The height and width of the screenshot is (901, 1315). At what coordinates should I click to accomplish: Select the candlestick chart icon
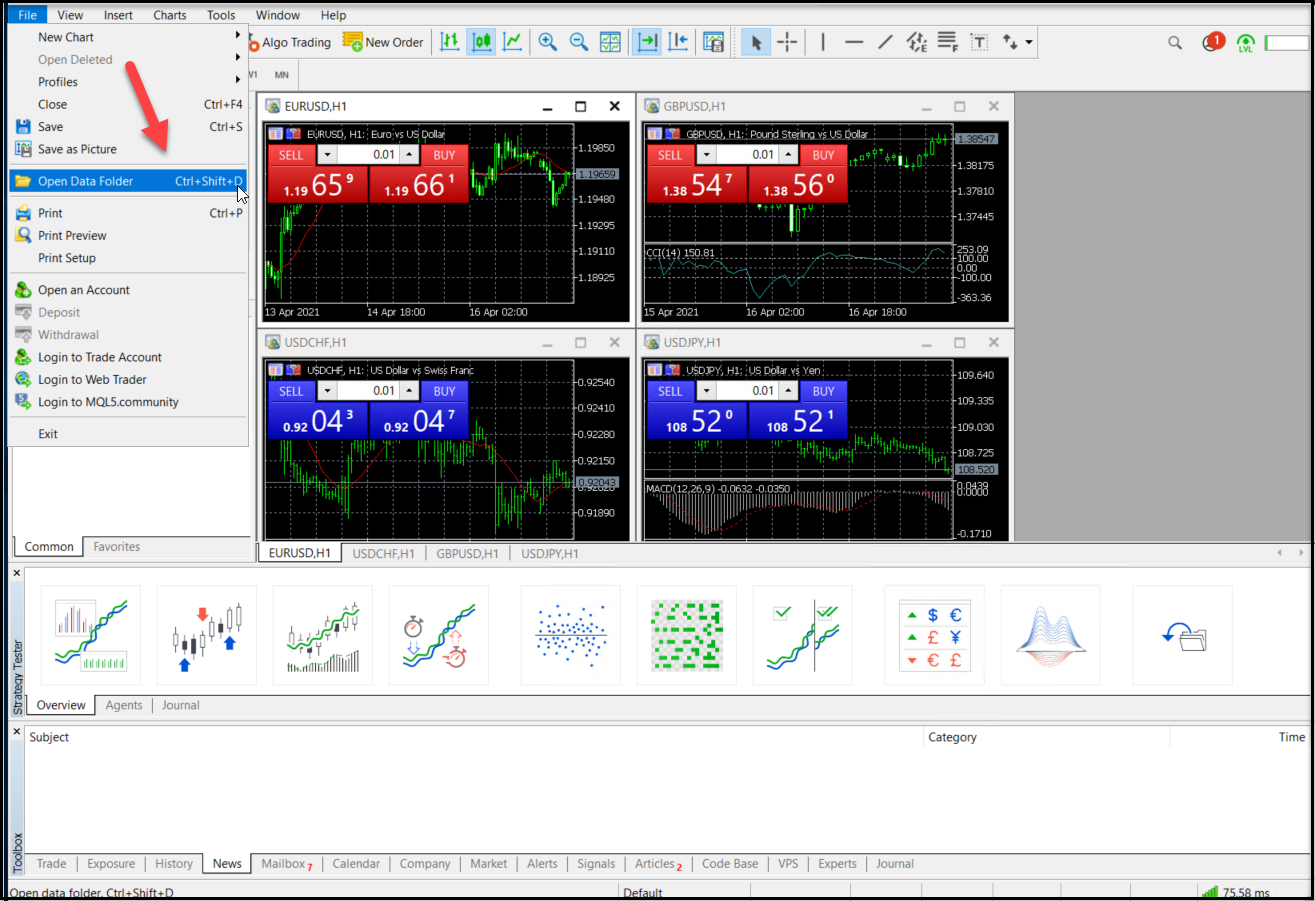tap(481, 42)
